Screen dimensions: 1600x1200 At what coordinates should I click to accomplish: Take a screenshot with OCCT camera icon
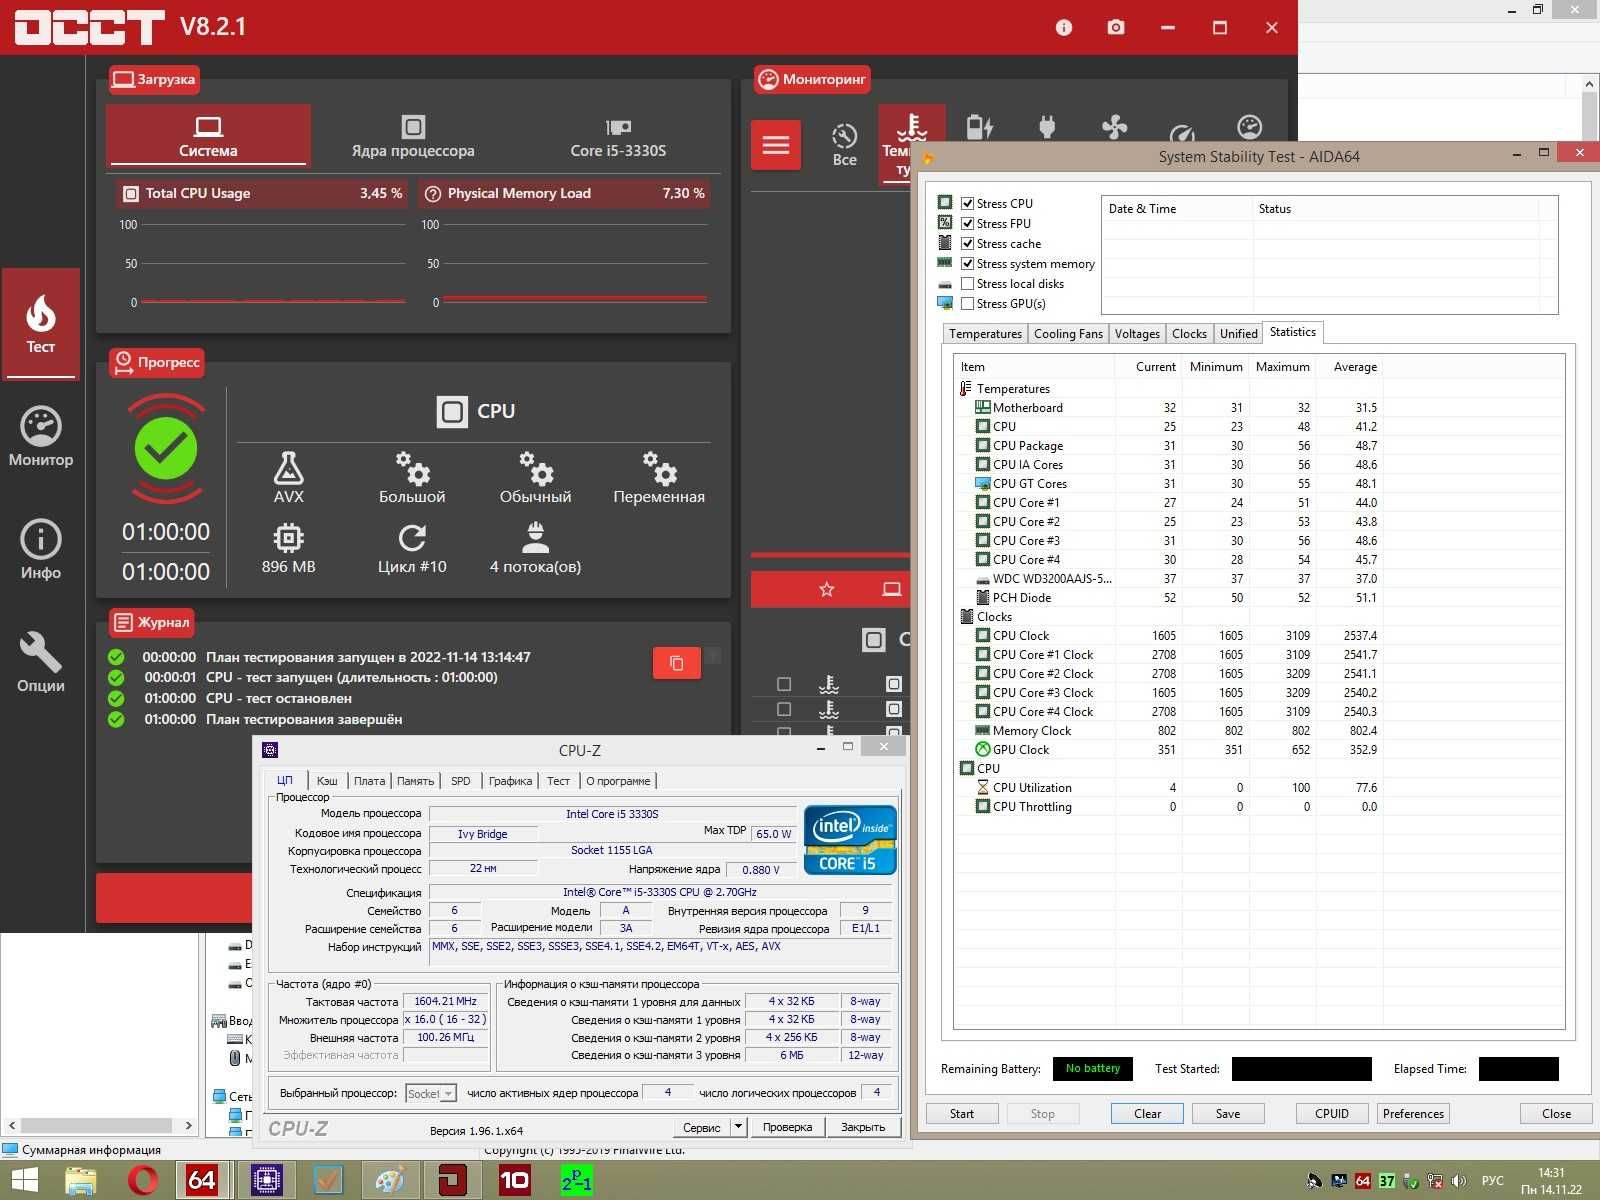[1116, 28]
